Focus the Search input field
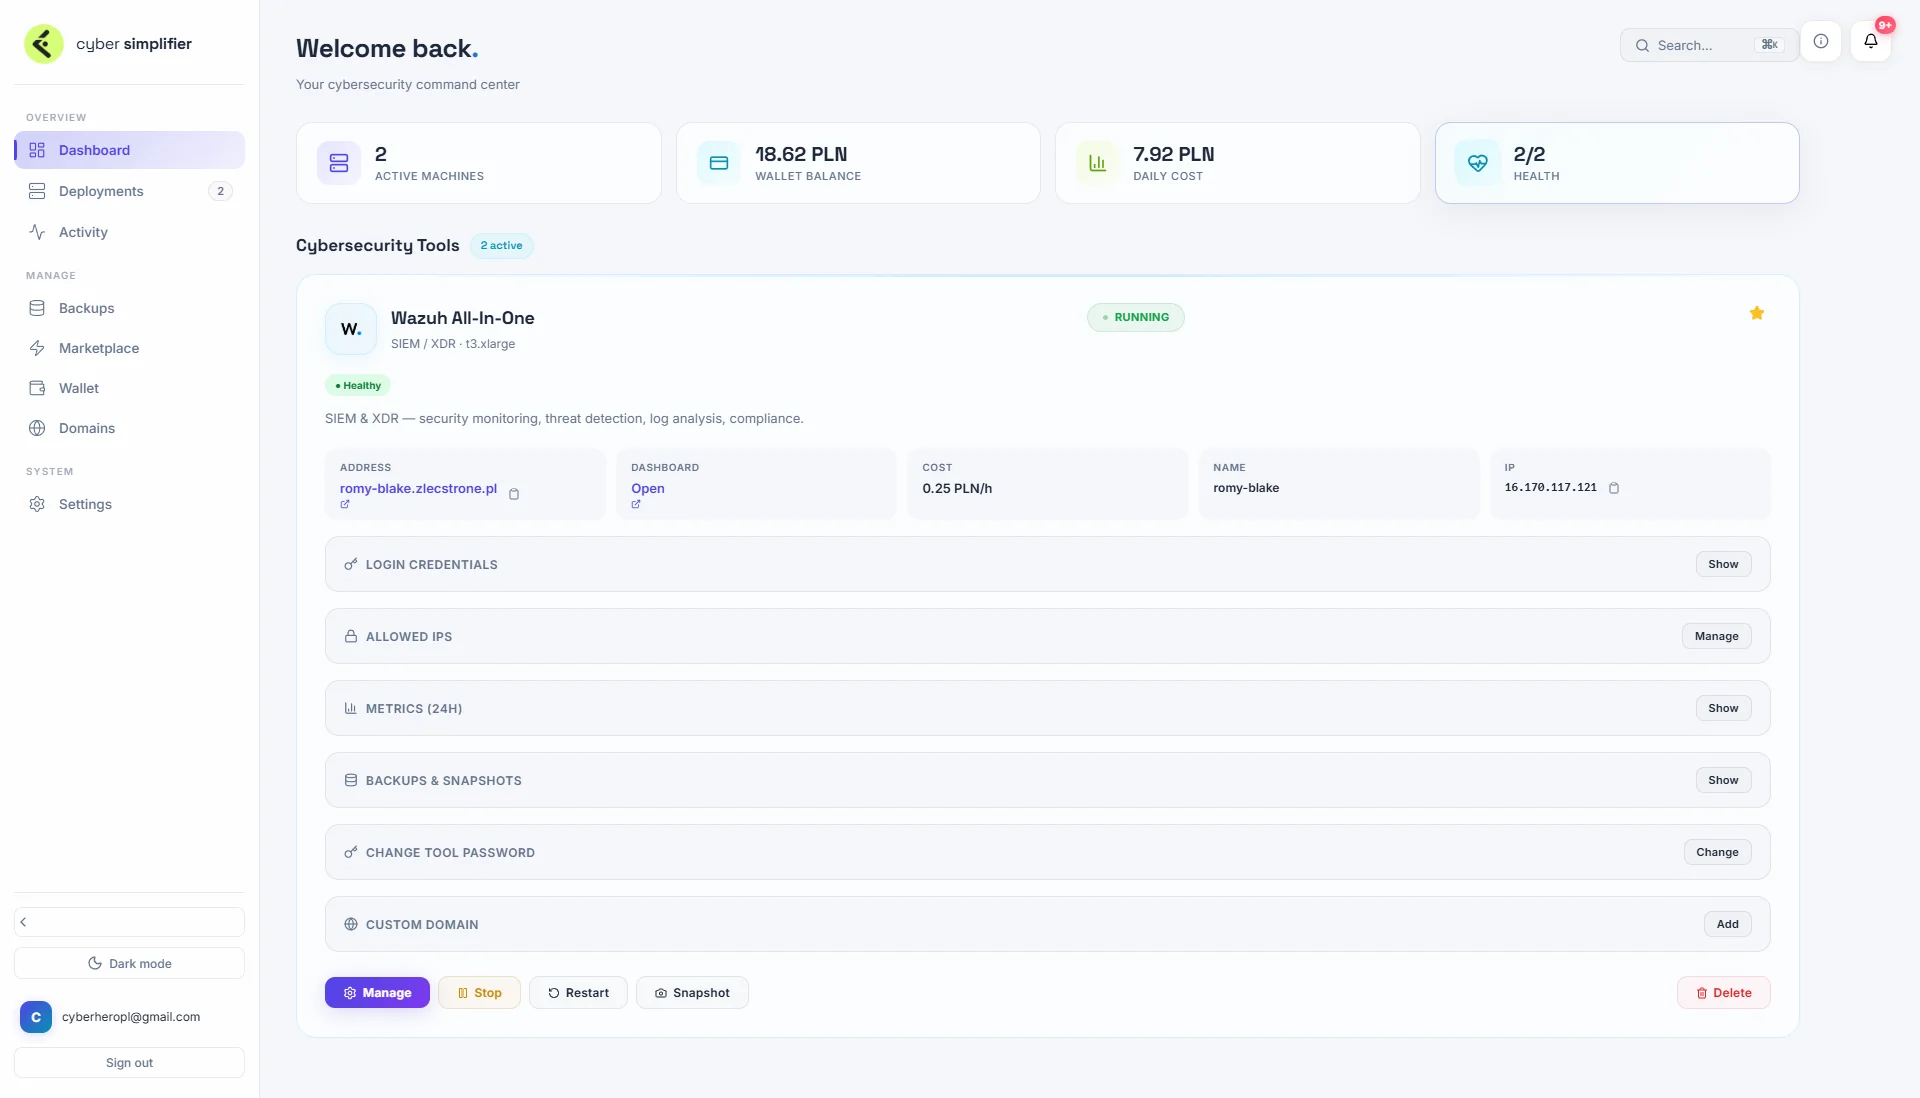The image size is (1920, 1098). [x=1709, y=45]
